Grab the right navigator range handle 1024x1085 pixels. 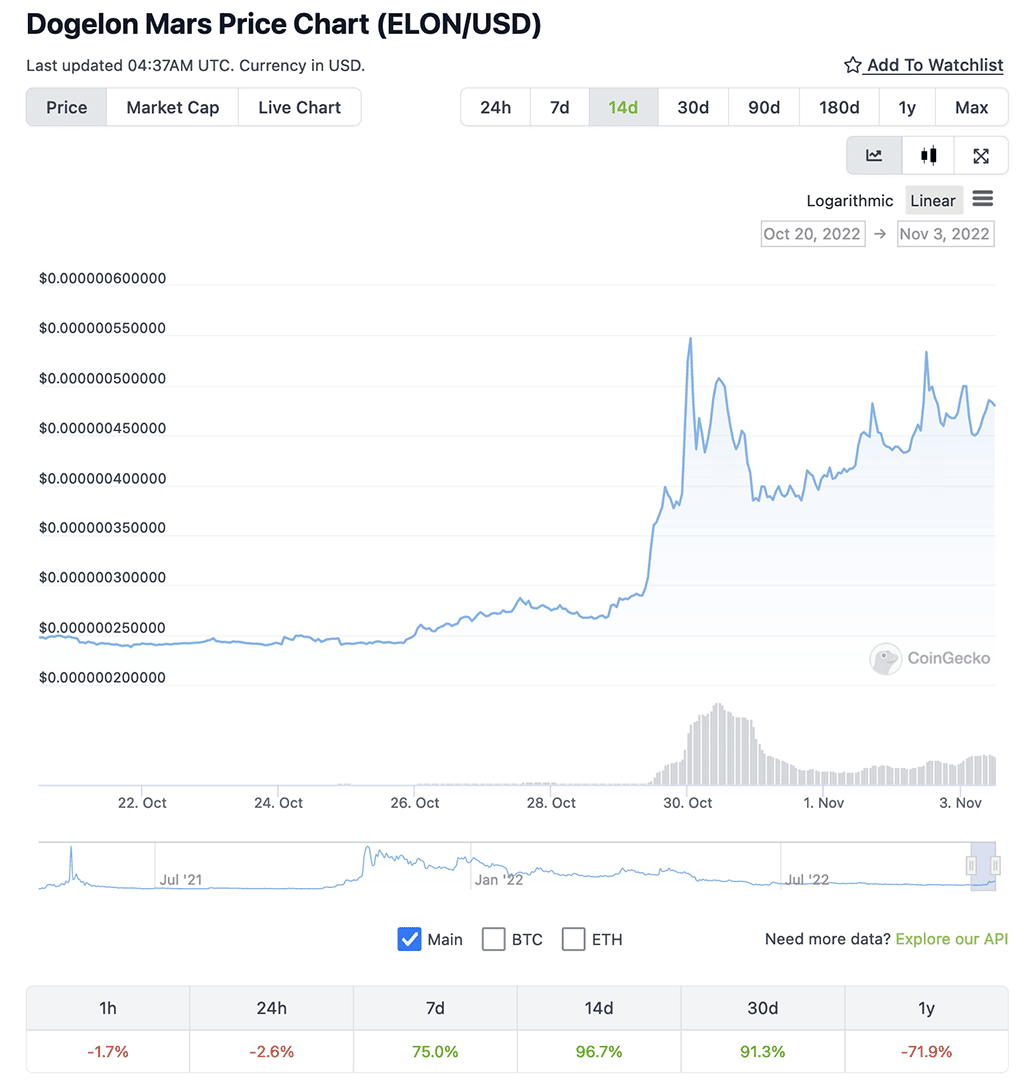click(x=995, y=866)
